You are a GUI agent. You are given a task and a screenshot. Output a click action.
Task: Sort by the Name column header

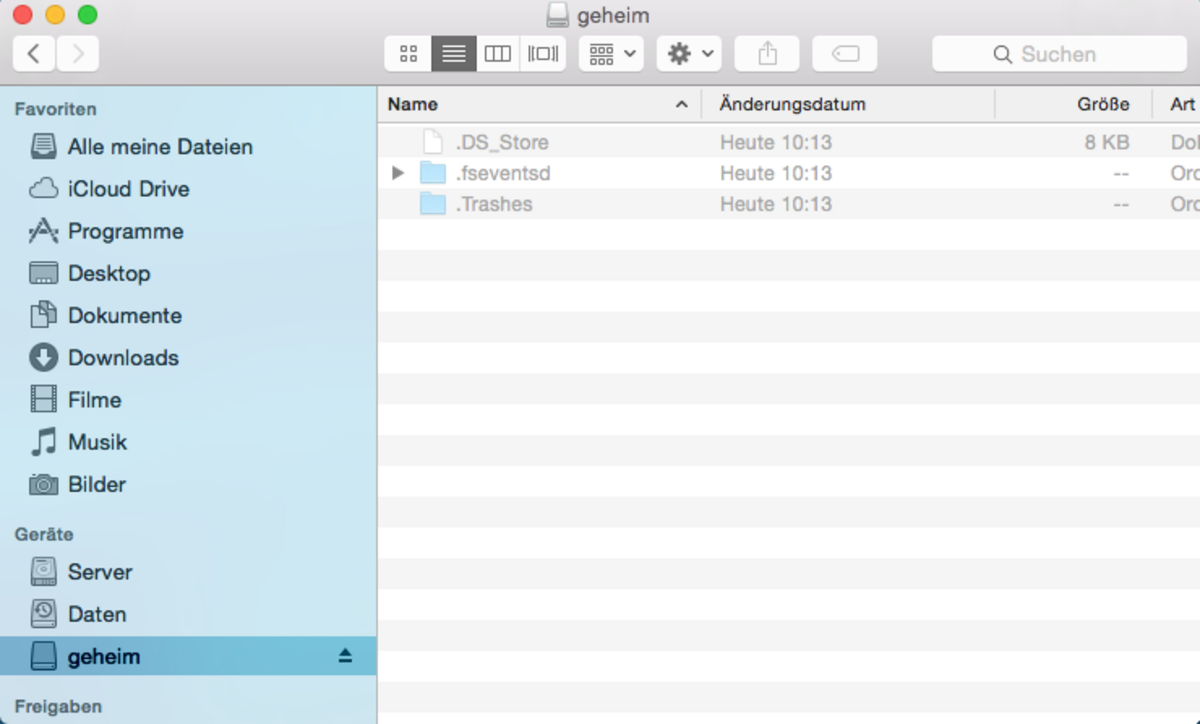(x=530, y=104)
